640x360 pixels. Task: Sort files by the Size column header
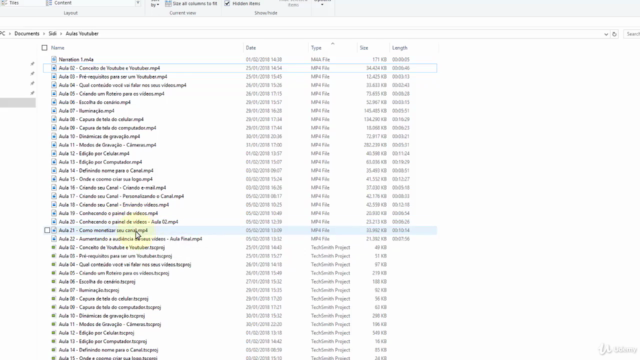click(x=364, y=48)
